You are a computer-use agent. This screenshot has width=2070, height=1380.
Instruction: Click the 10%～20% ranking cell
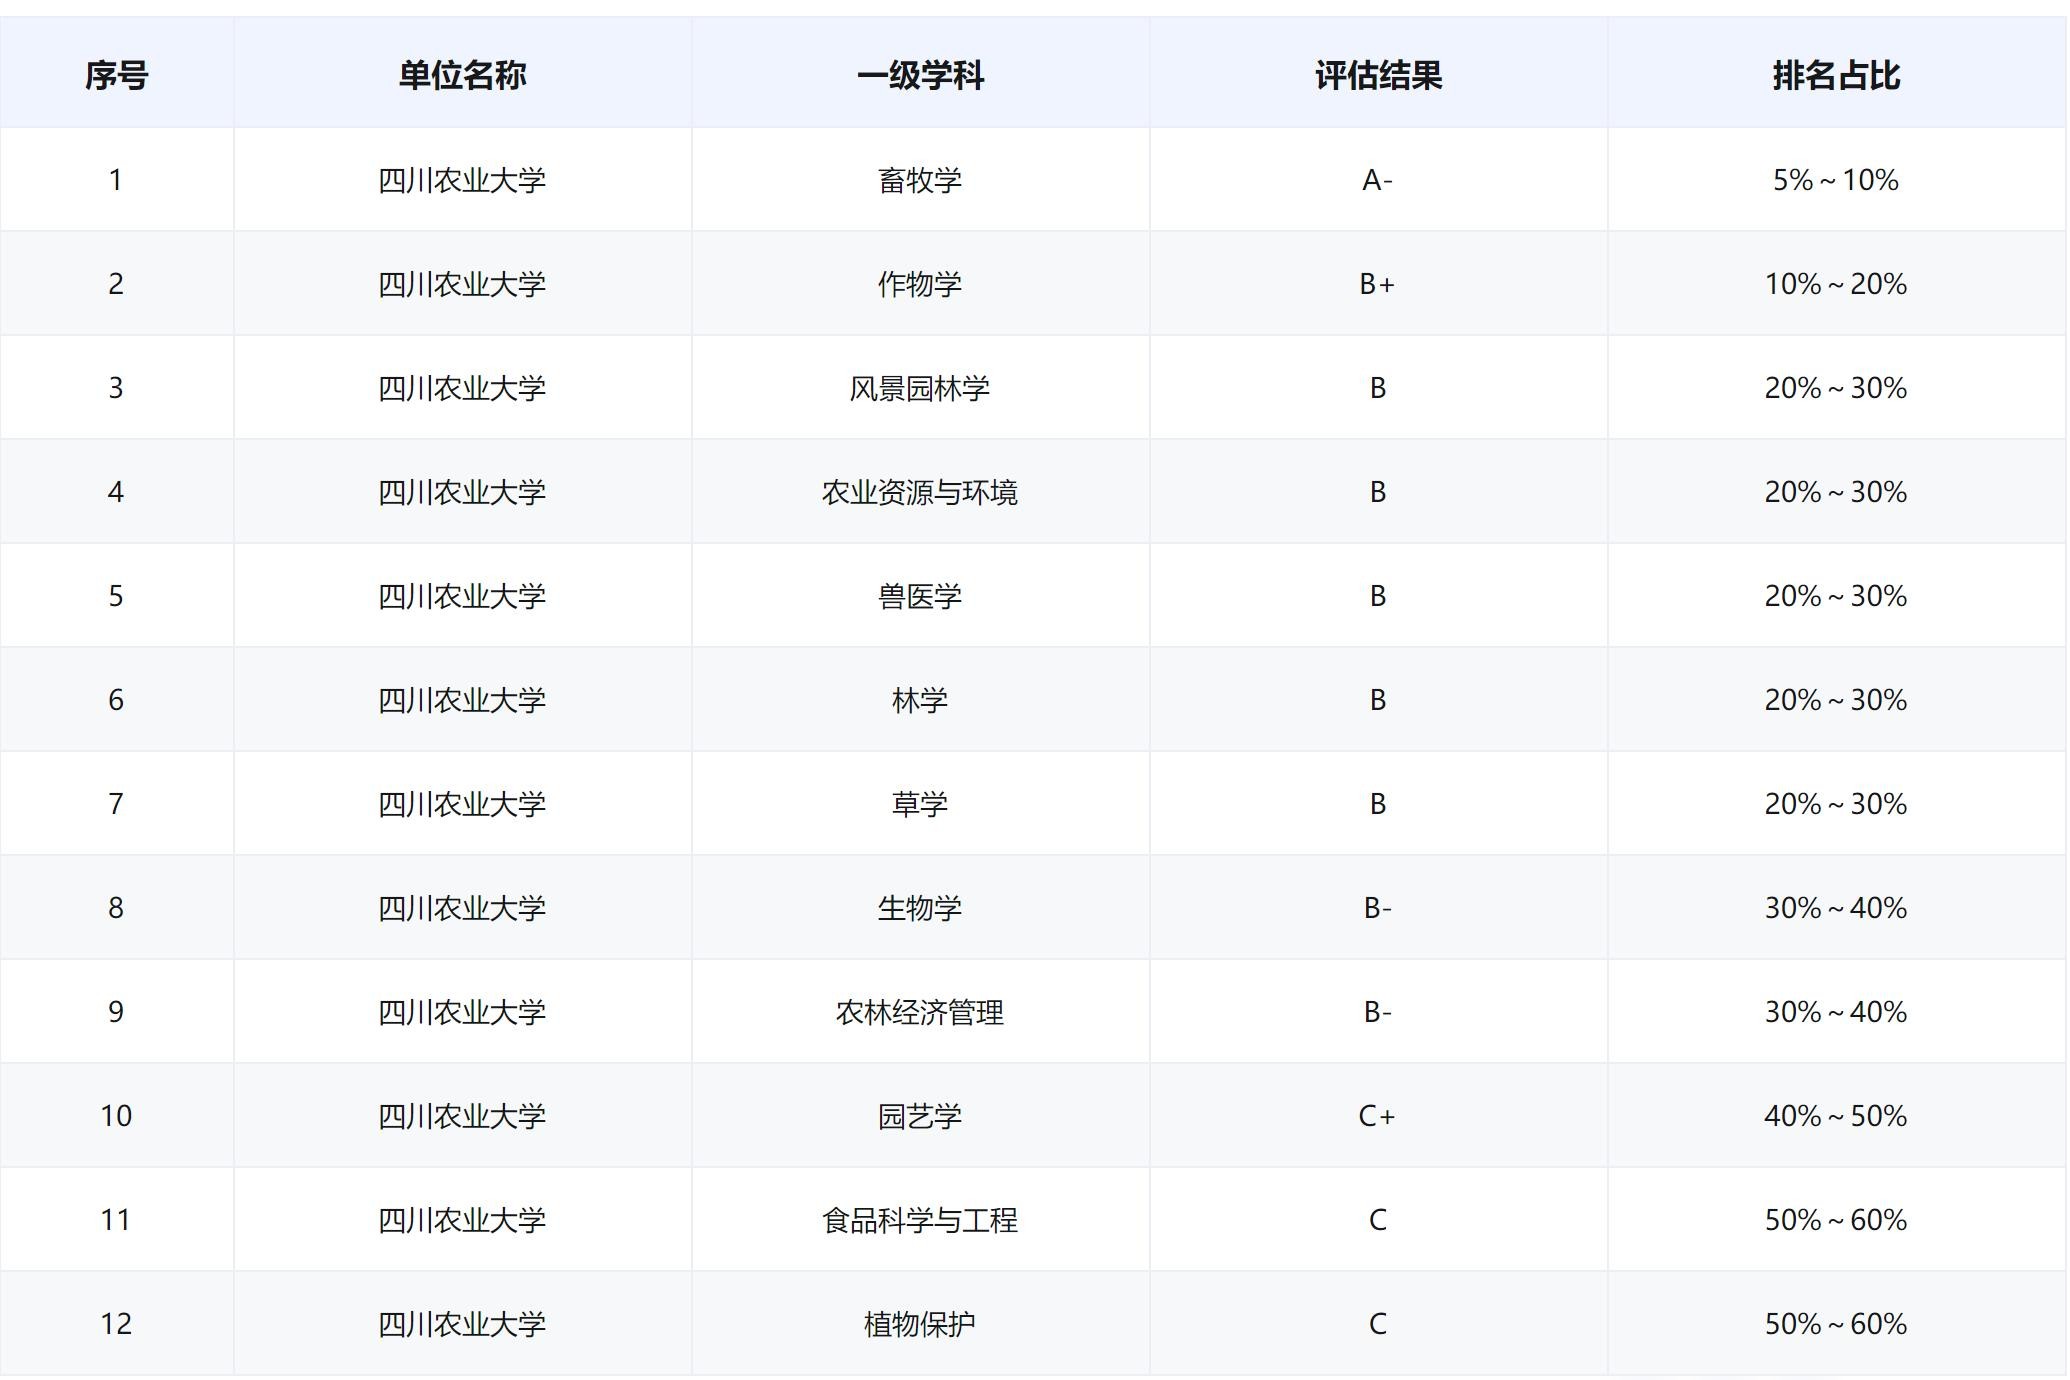pyautogui.click(x=1836, y=284)
